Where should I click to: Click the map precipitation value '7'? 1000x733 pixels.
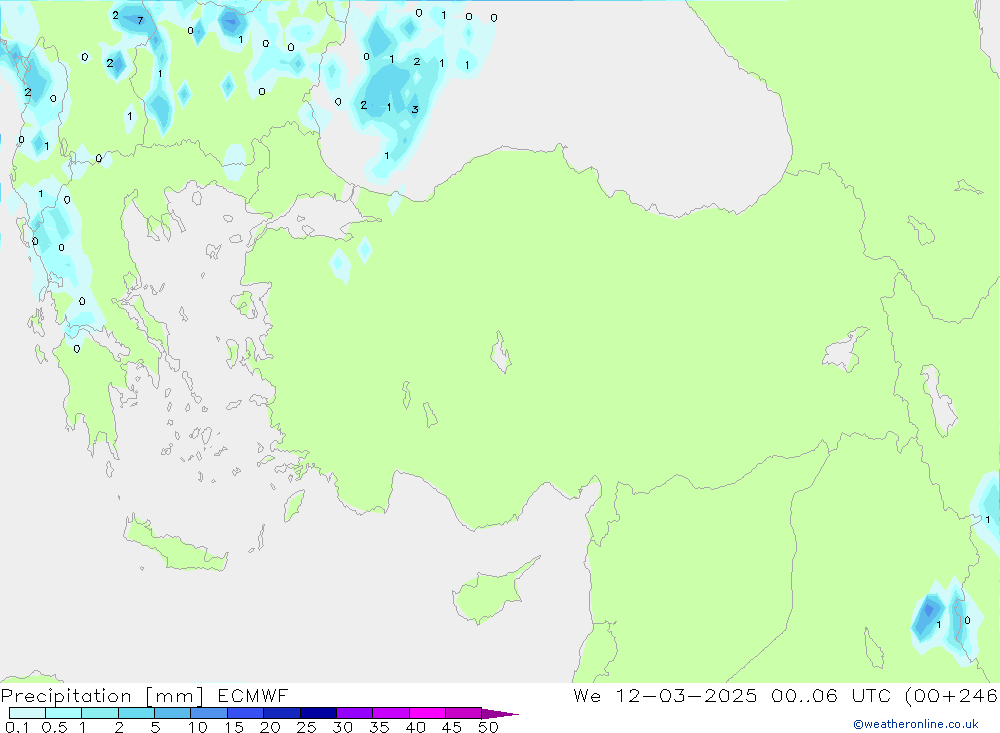pos(140,20)
